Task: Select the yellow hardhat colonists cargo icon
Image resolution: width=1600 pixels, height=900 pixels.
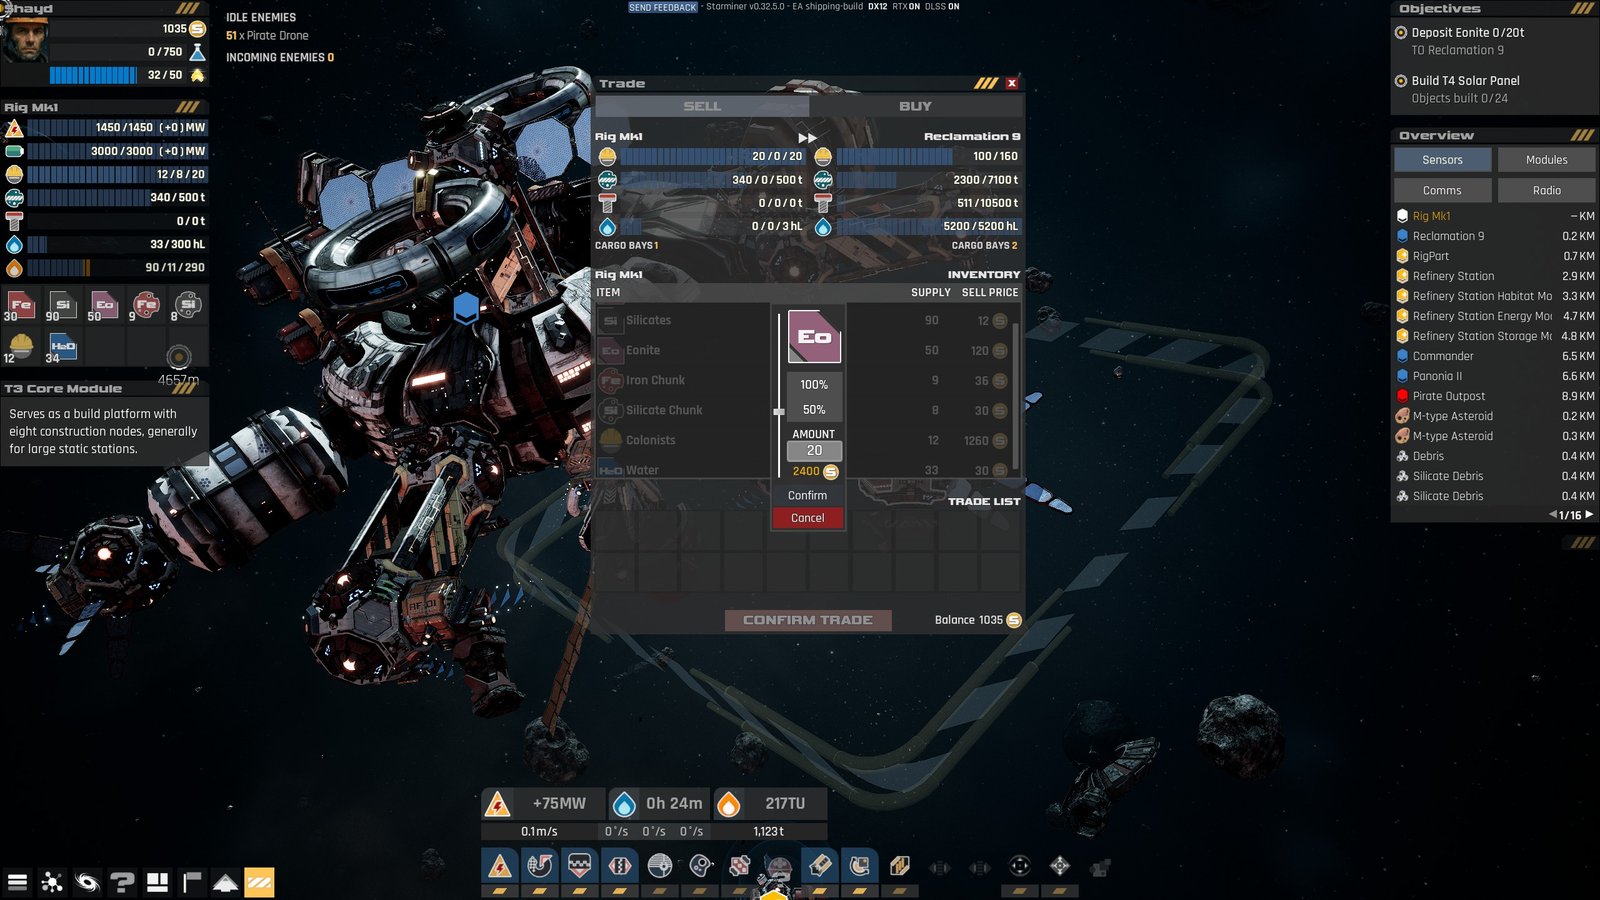Action: click(x=21, y=347)
